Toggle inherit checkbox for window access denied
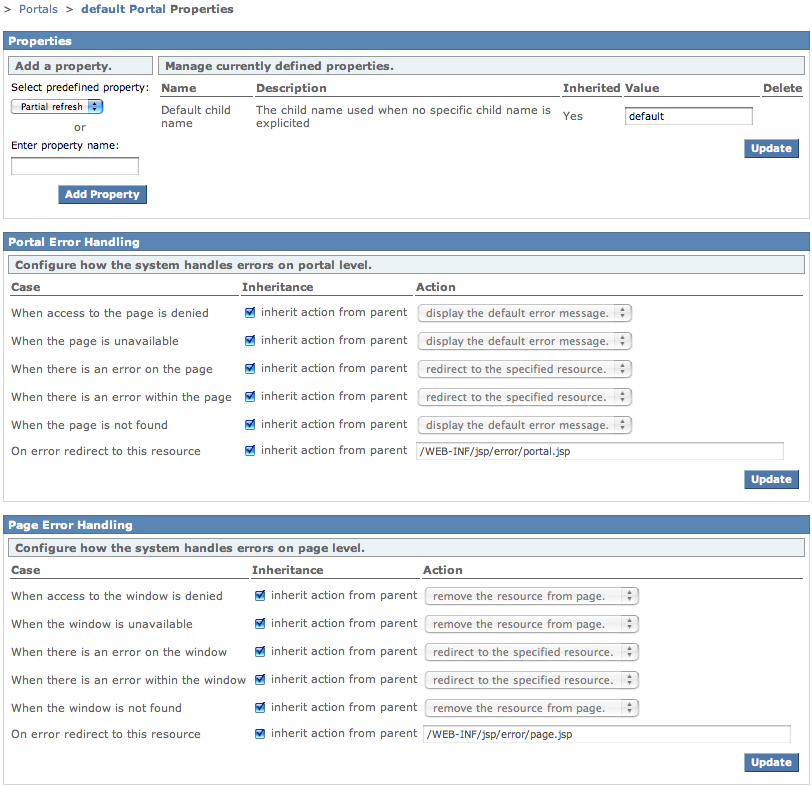The height and width of the screenshot is (786, 812). pos(260,596)
